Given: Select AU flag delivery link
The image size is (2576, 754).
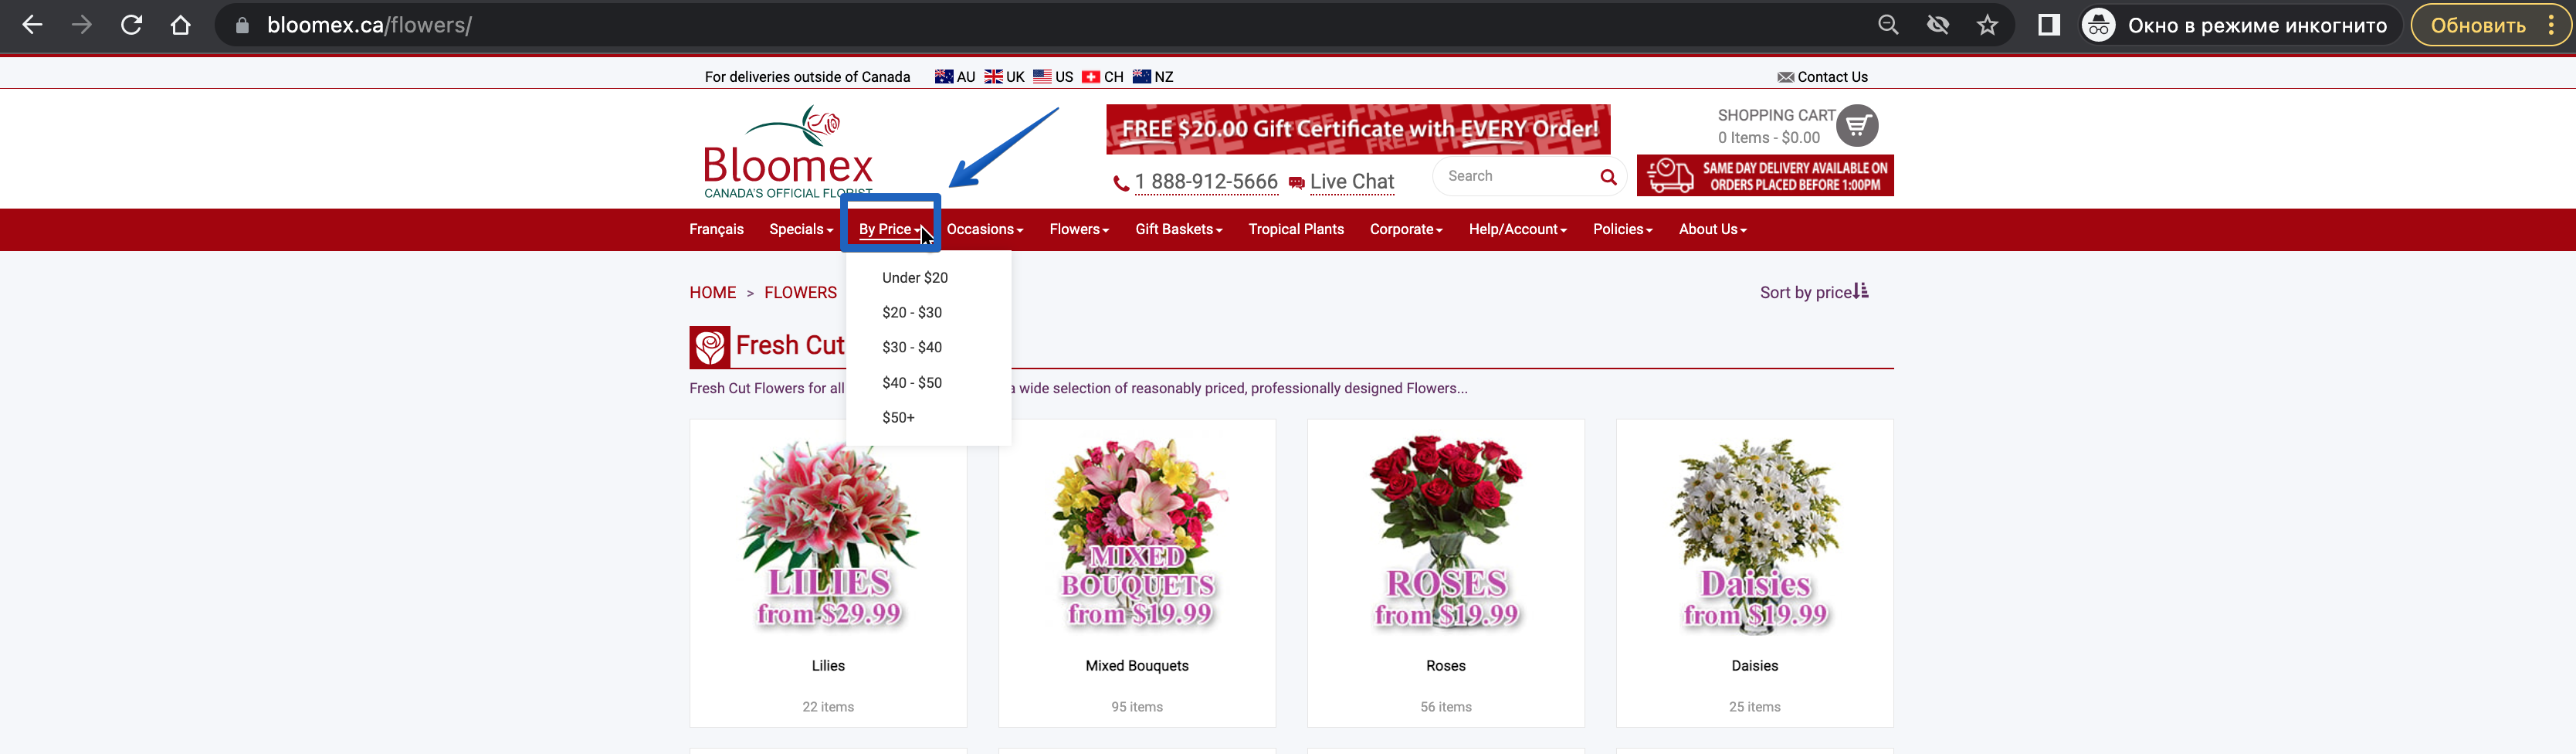Looking at the screenshot, I should coord(954,77).
